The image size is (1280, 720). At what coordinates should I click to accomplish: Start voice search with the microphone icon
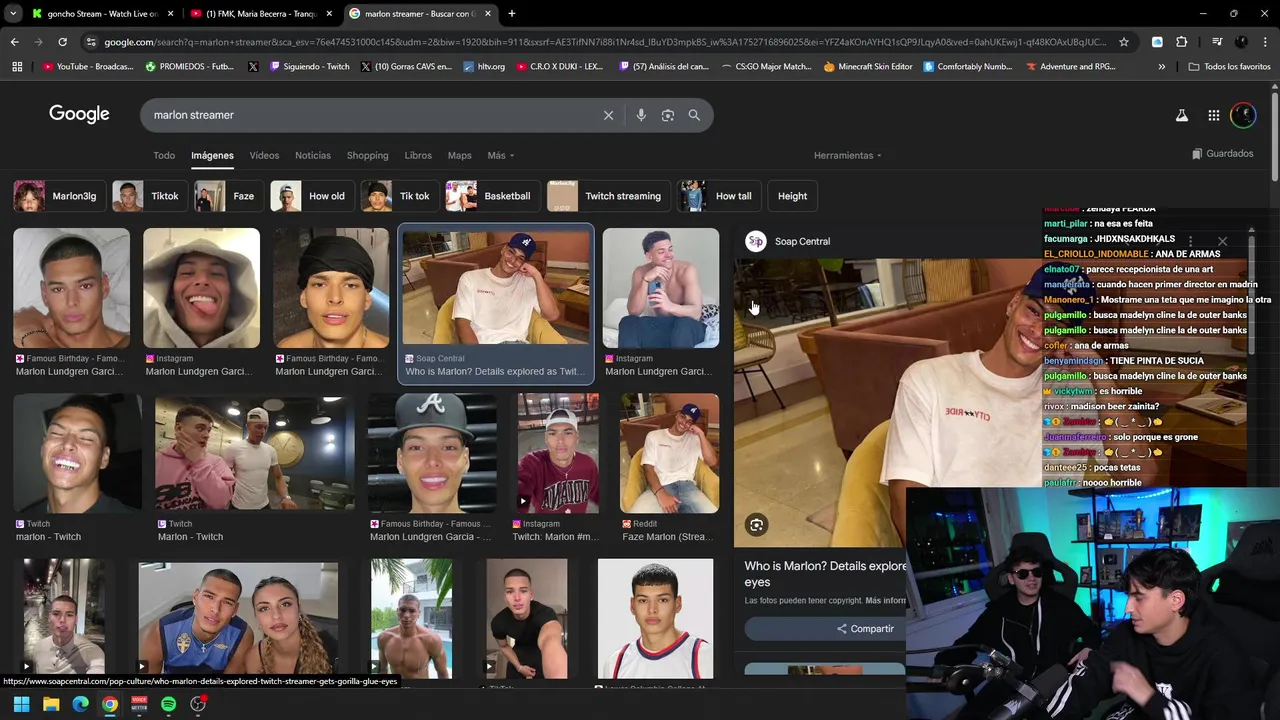click(641, 115)
